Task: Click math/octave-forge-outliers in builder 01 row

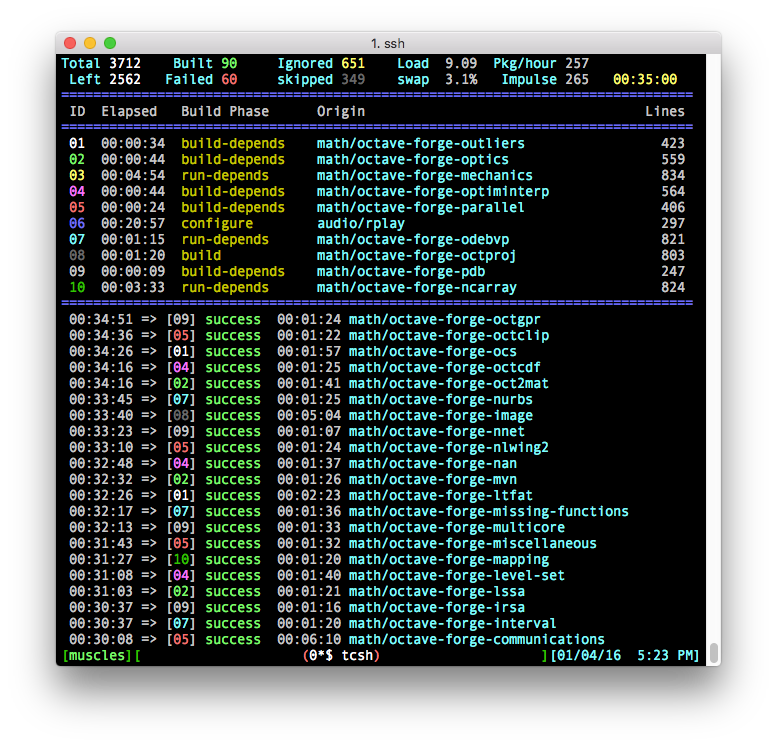Action: click(420, 143)
